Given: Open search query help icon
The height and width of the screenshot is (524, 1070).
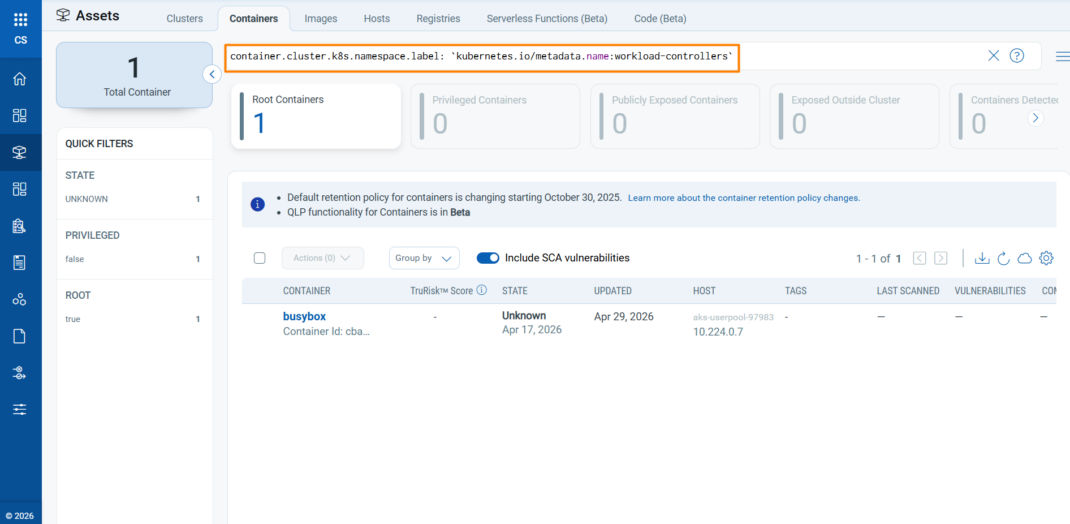Looking at the screenshot, I should 1017,56.
